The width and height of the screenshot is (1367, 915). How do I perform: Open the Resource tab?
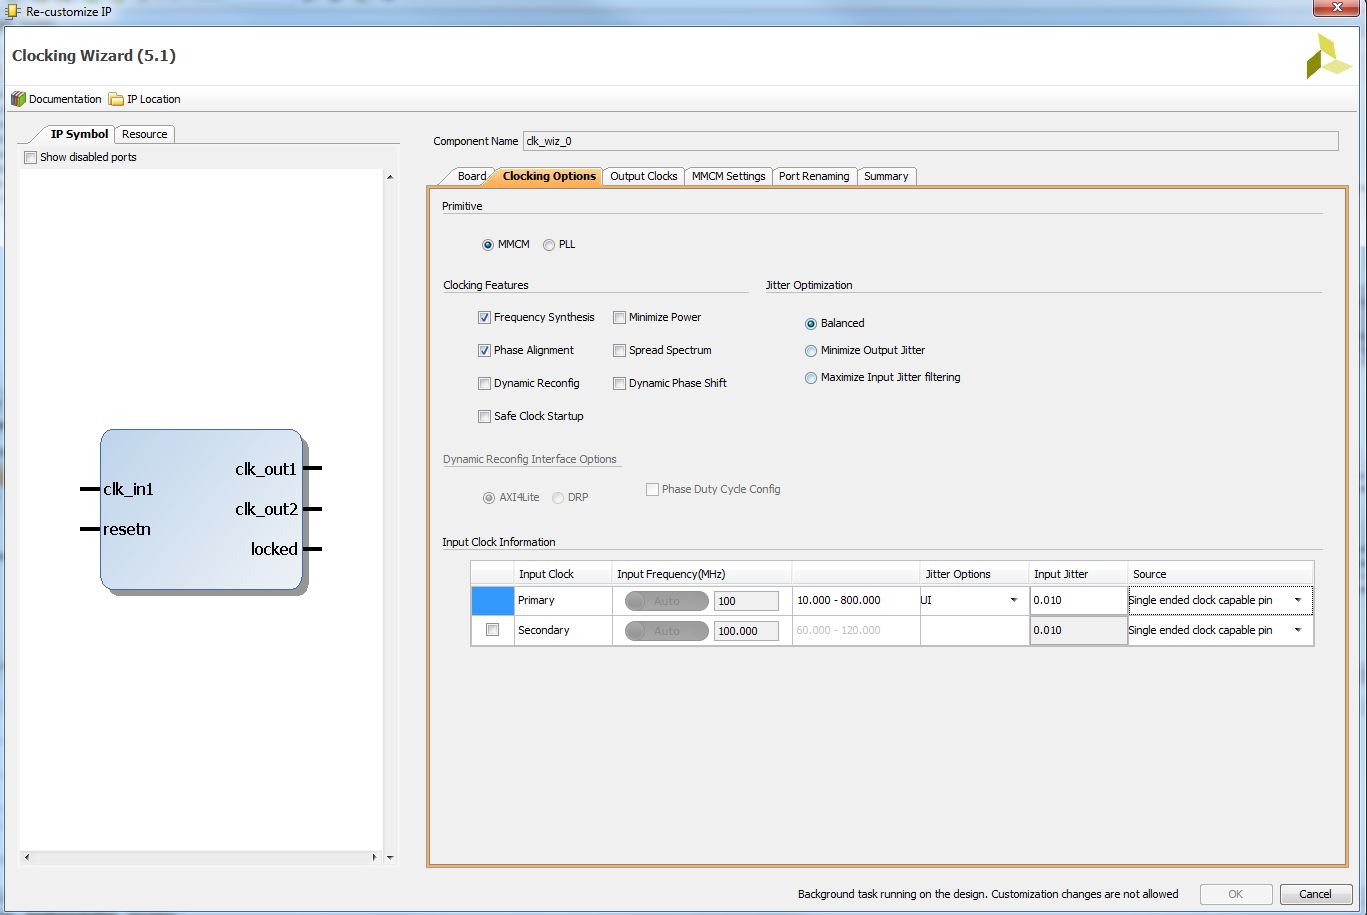coord(145,134)
